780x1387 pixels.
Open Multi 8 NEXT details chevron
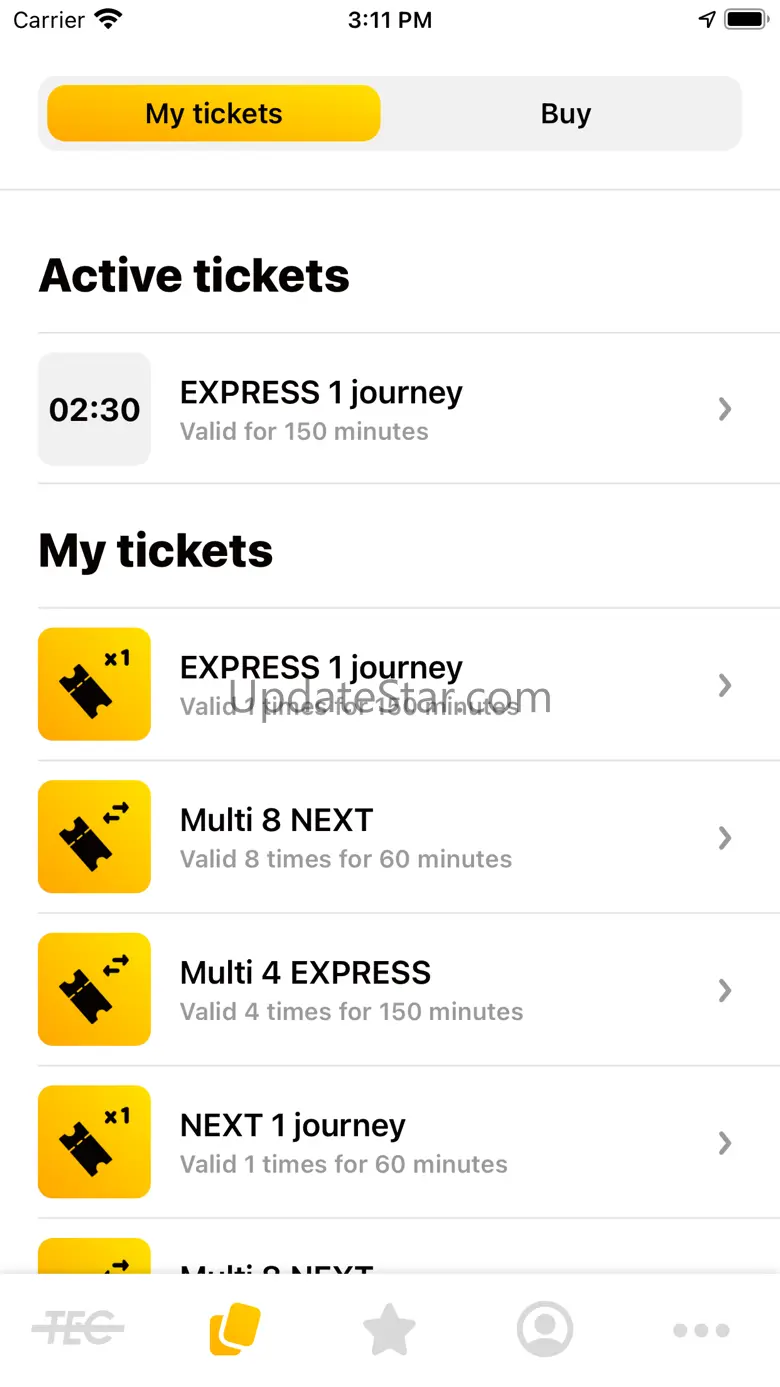point(726,838)
